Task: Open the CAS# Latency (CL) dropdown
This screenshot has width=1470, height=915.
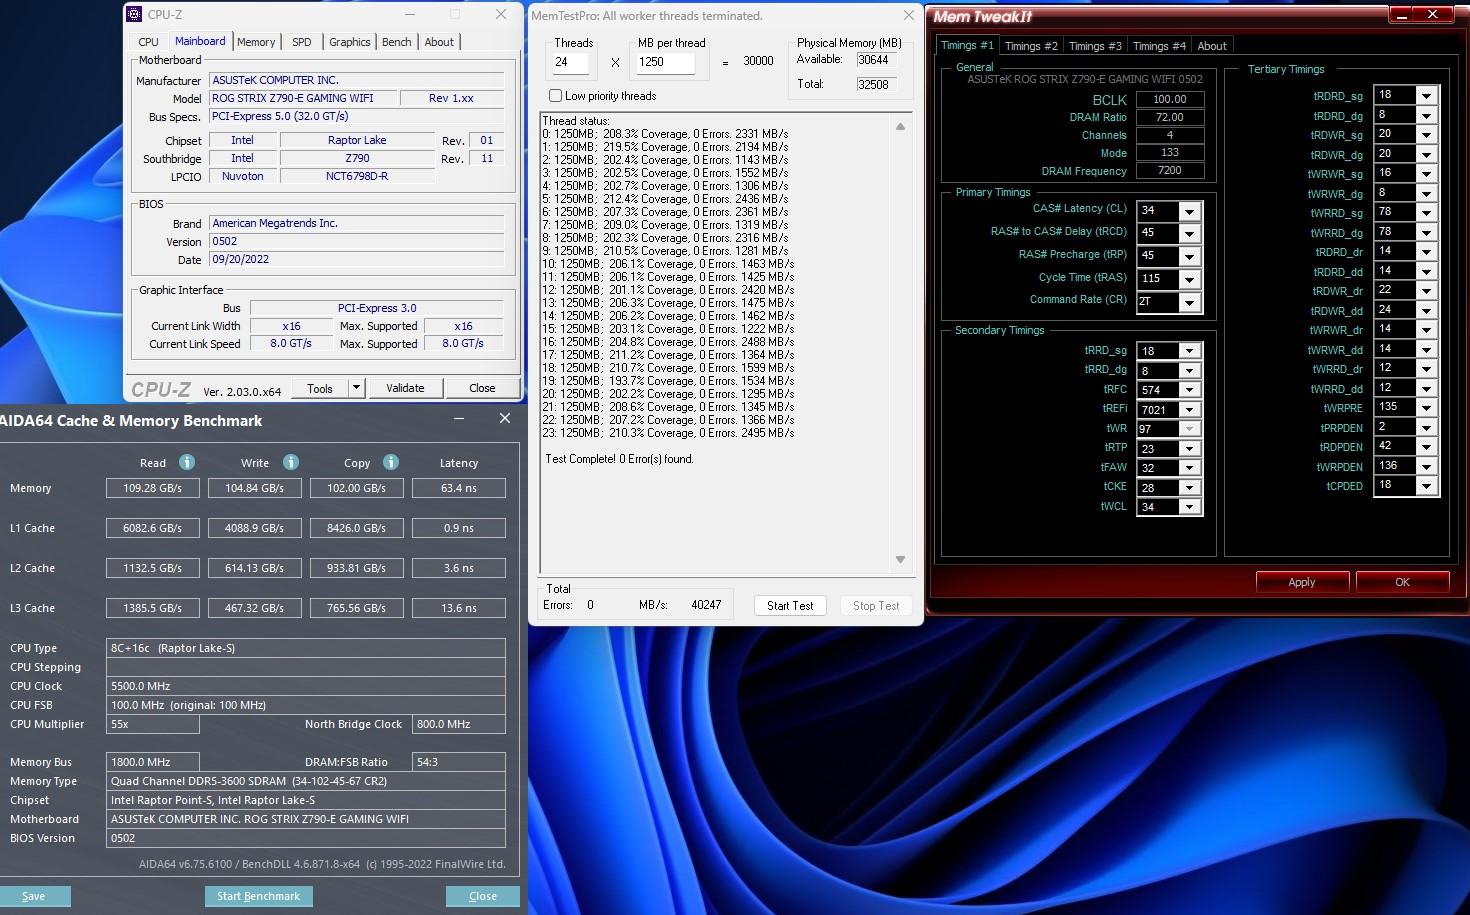Action: [1189, 211]
